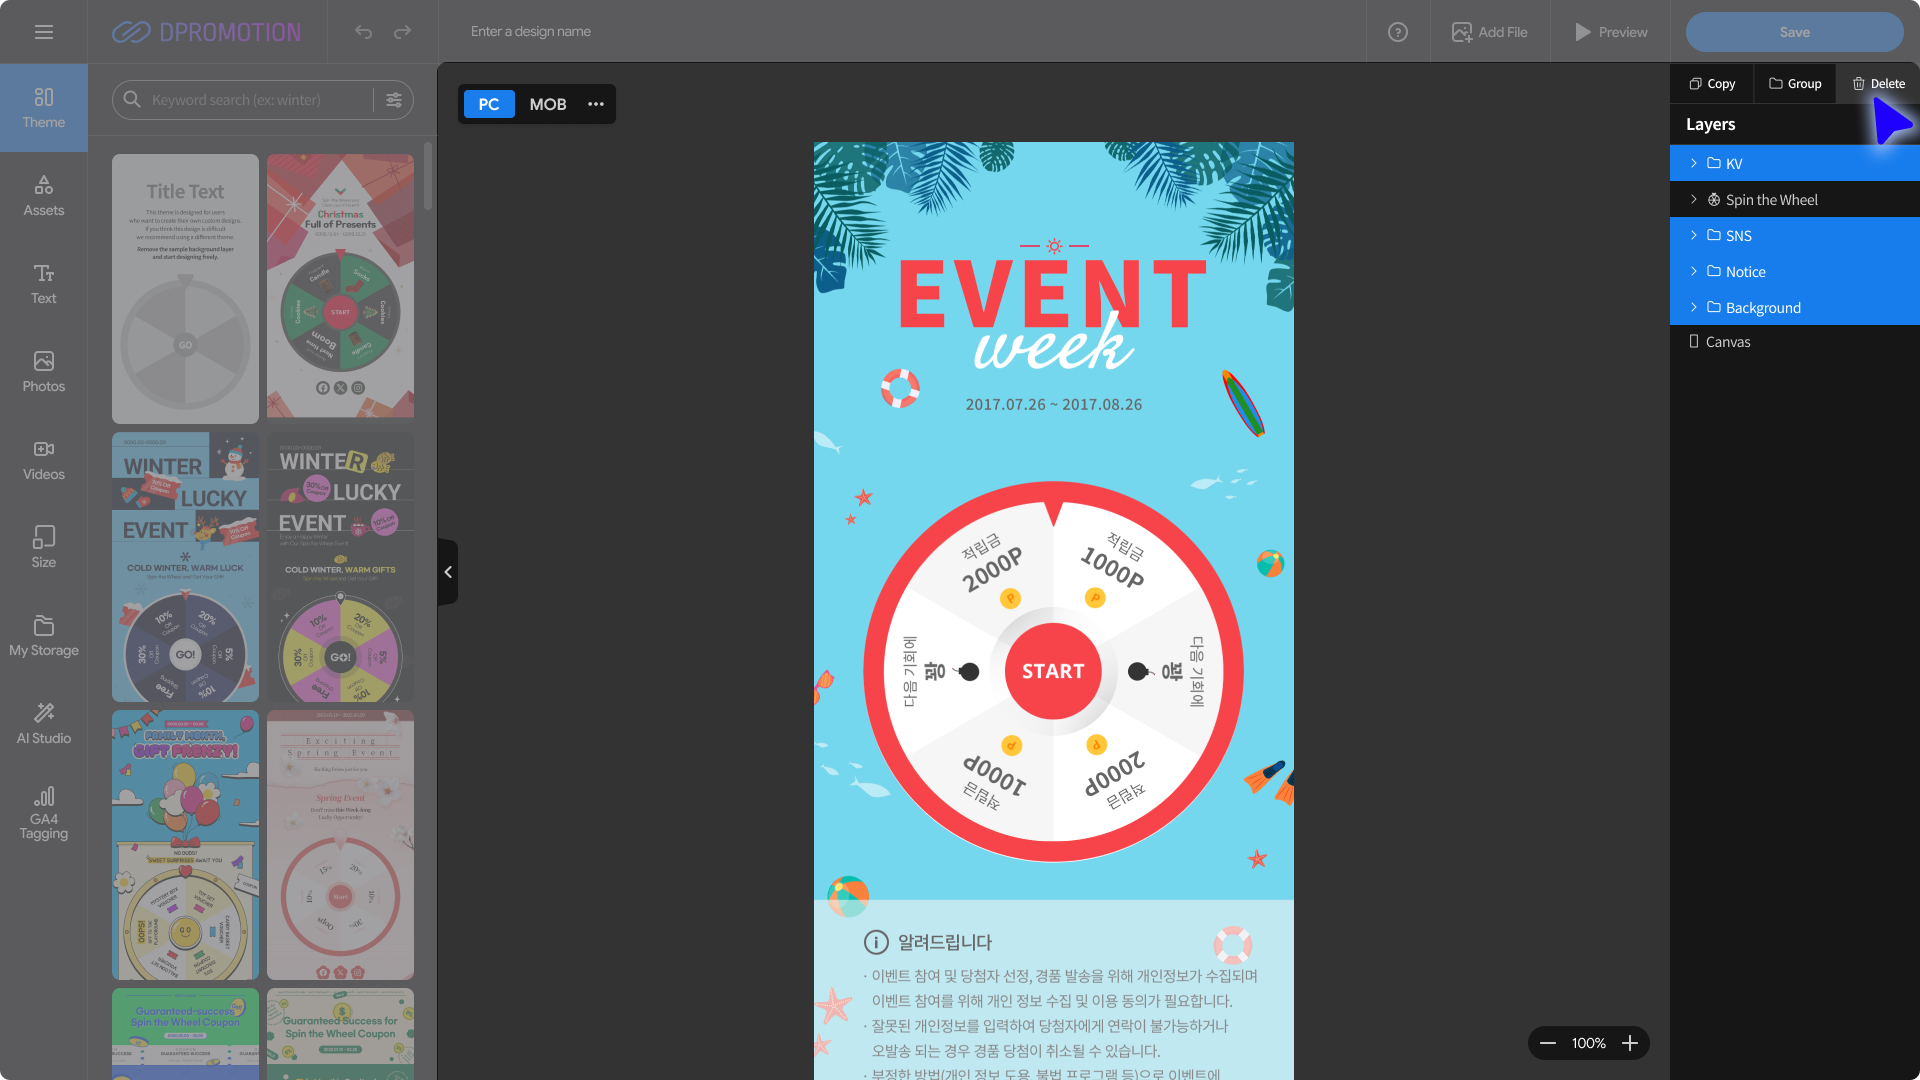The image size is (1920, 1080).
Task: Click the Preview button
Action: point(1611,32)
